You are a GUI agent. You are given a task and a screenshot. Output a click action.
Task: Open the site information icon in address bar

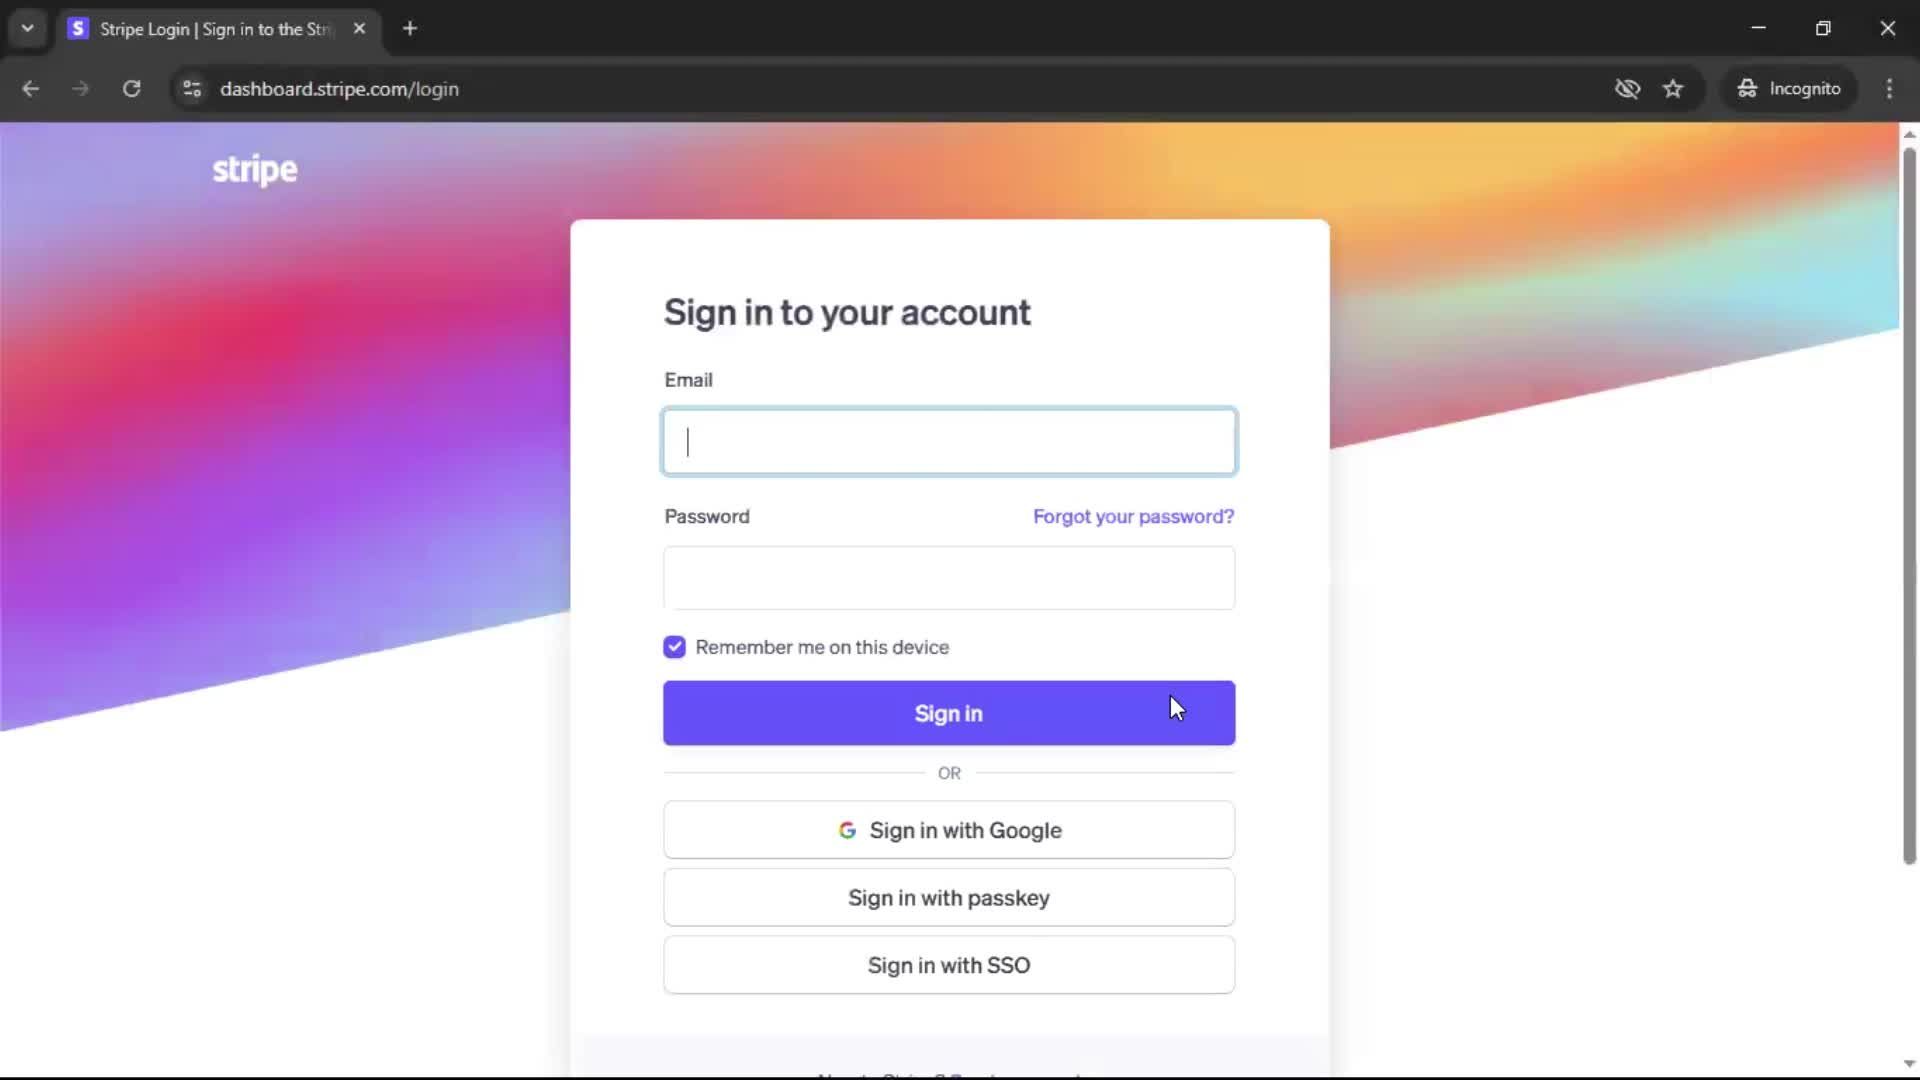coord(192,89)
